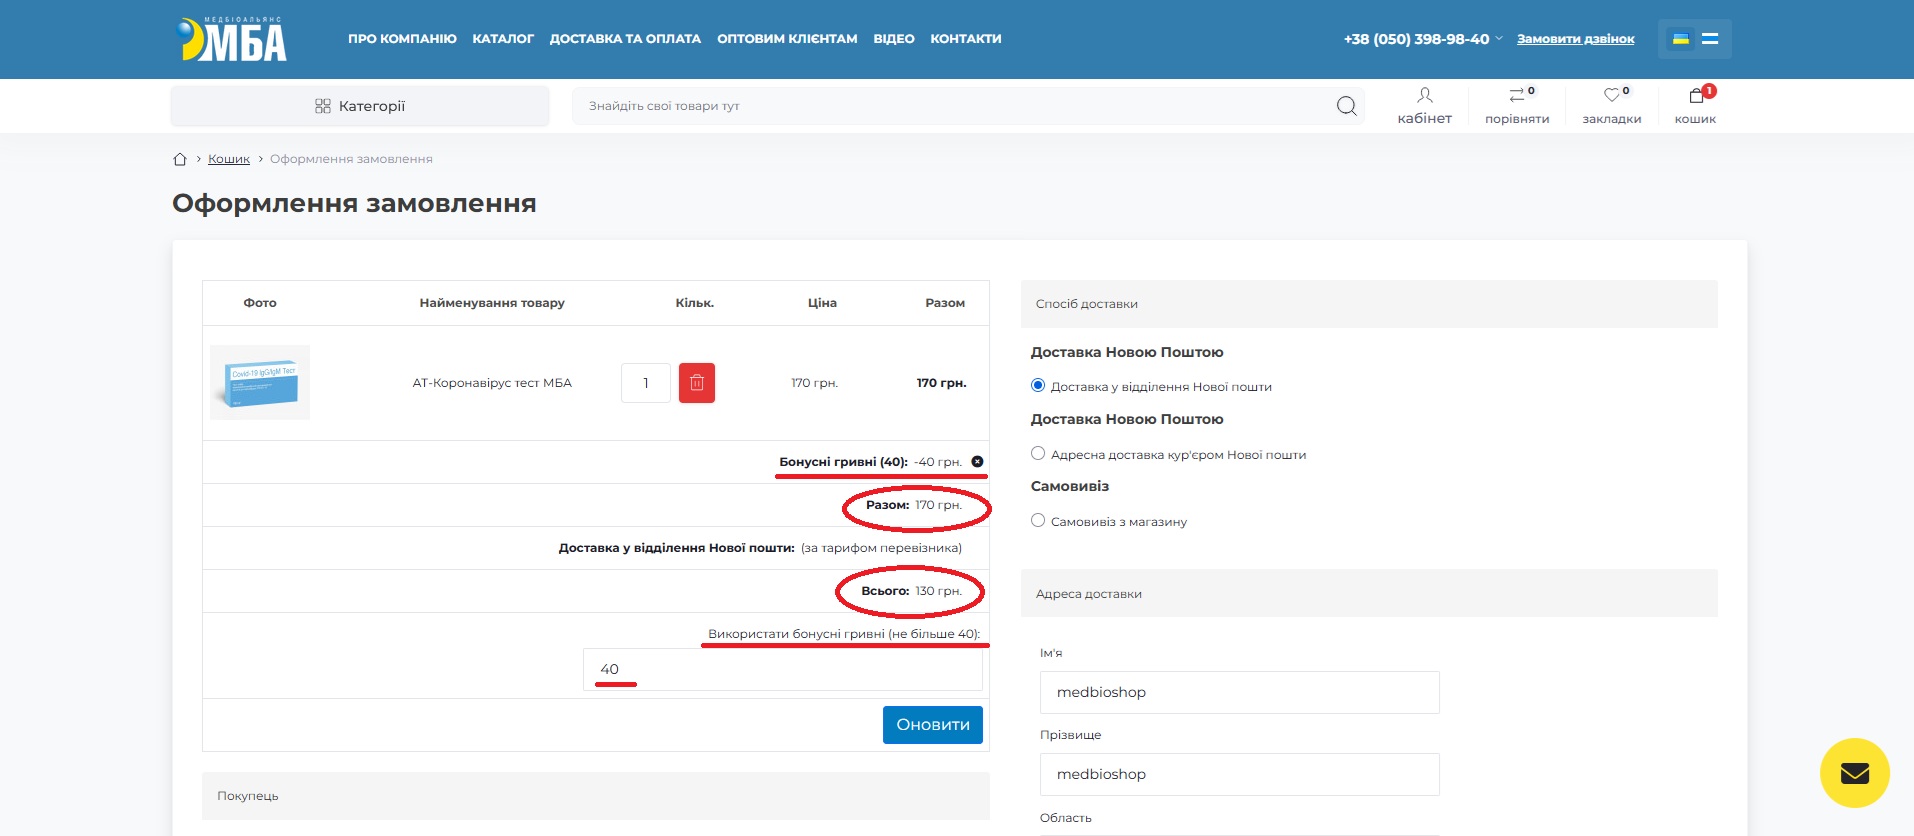Delete the item with red trash button
Image resolution: width=1914 pixels, height=836 pixels.
[696, 383]
